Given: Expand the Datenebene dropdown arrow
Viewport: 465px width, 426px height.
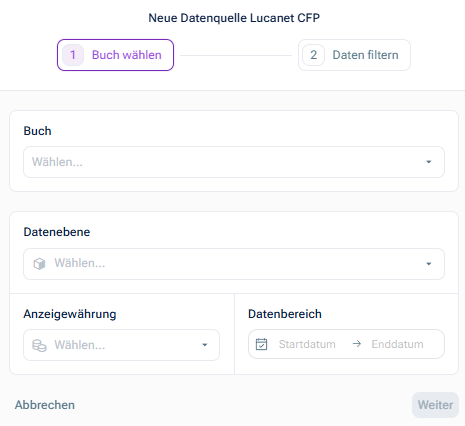Looking at the screenshot, I should click(429, 264).
